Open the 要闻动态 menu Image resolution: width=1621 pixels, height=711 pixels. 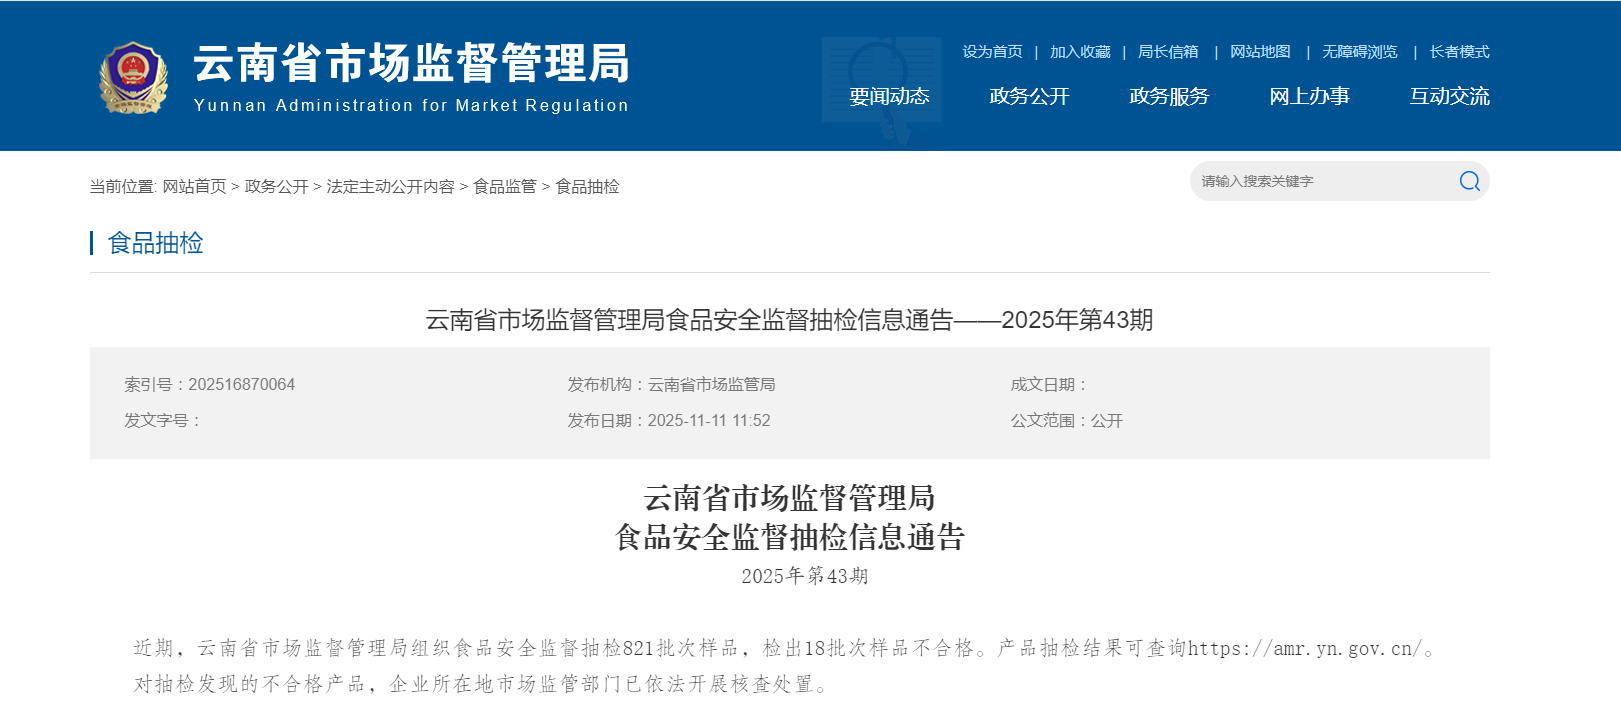click(x=889, y=96)
